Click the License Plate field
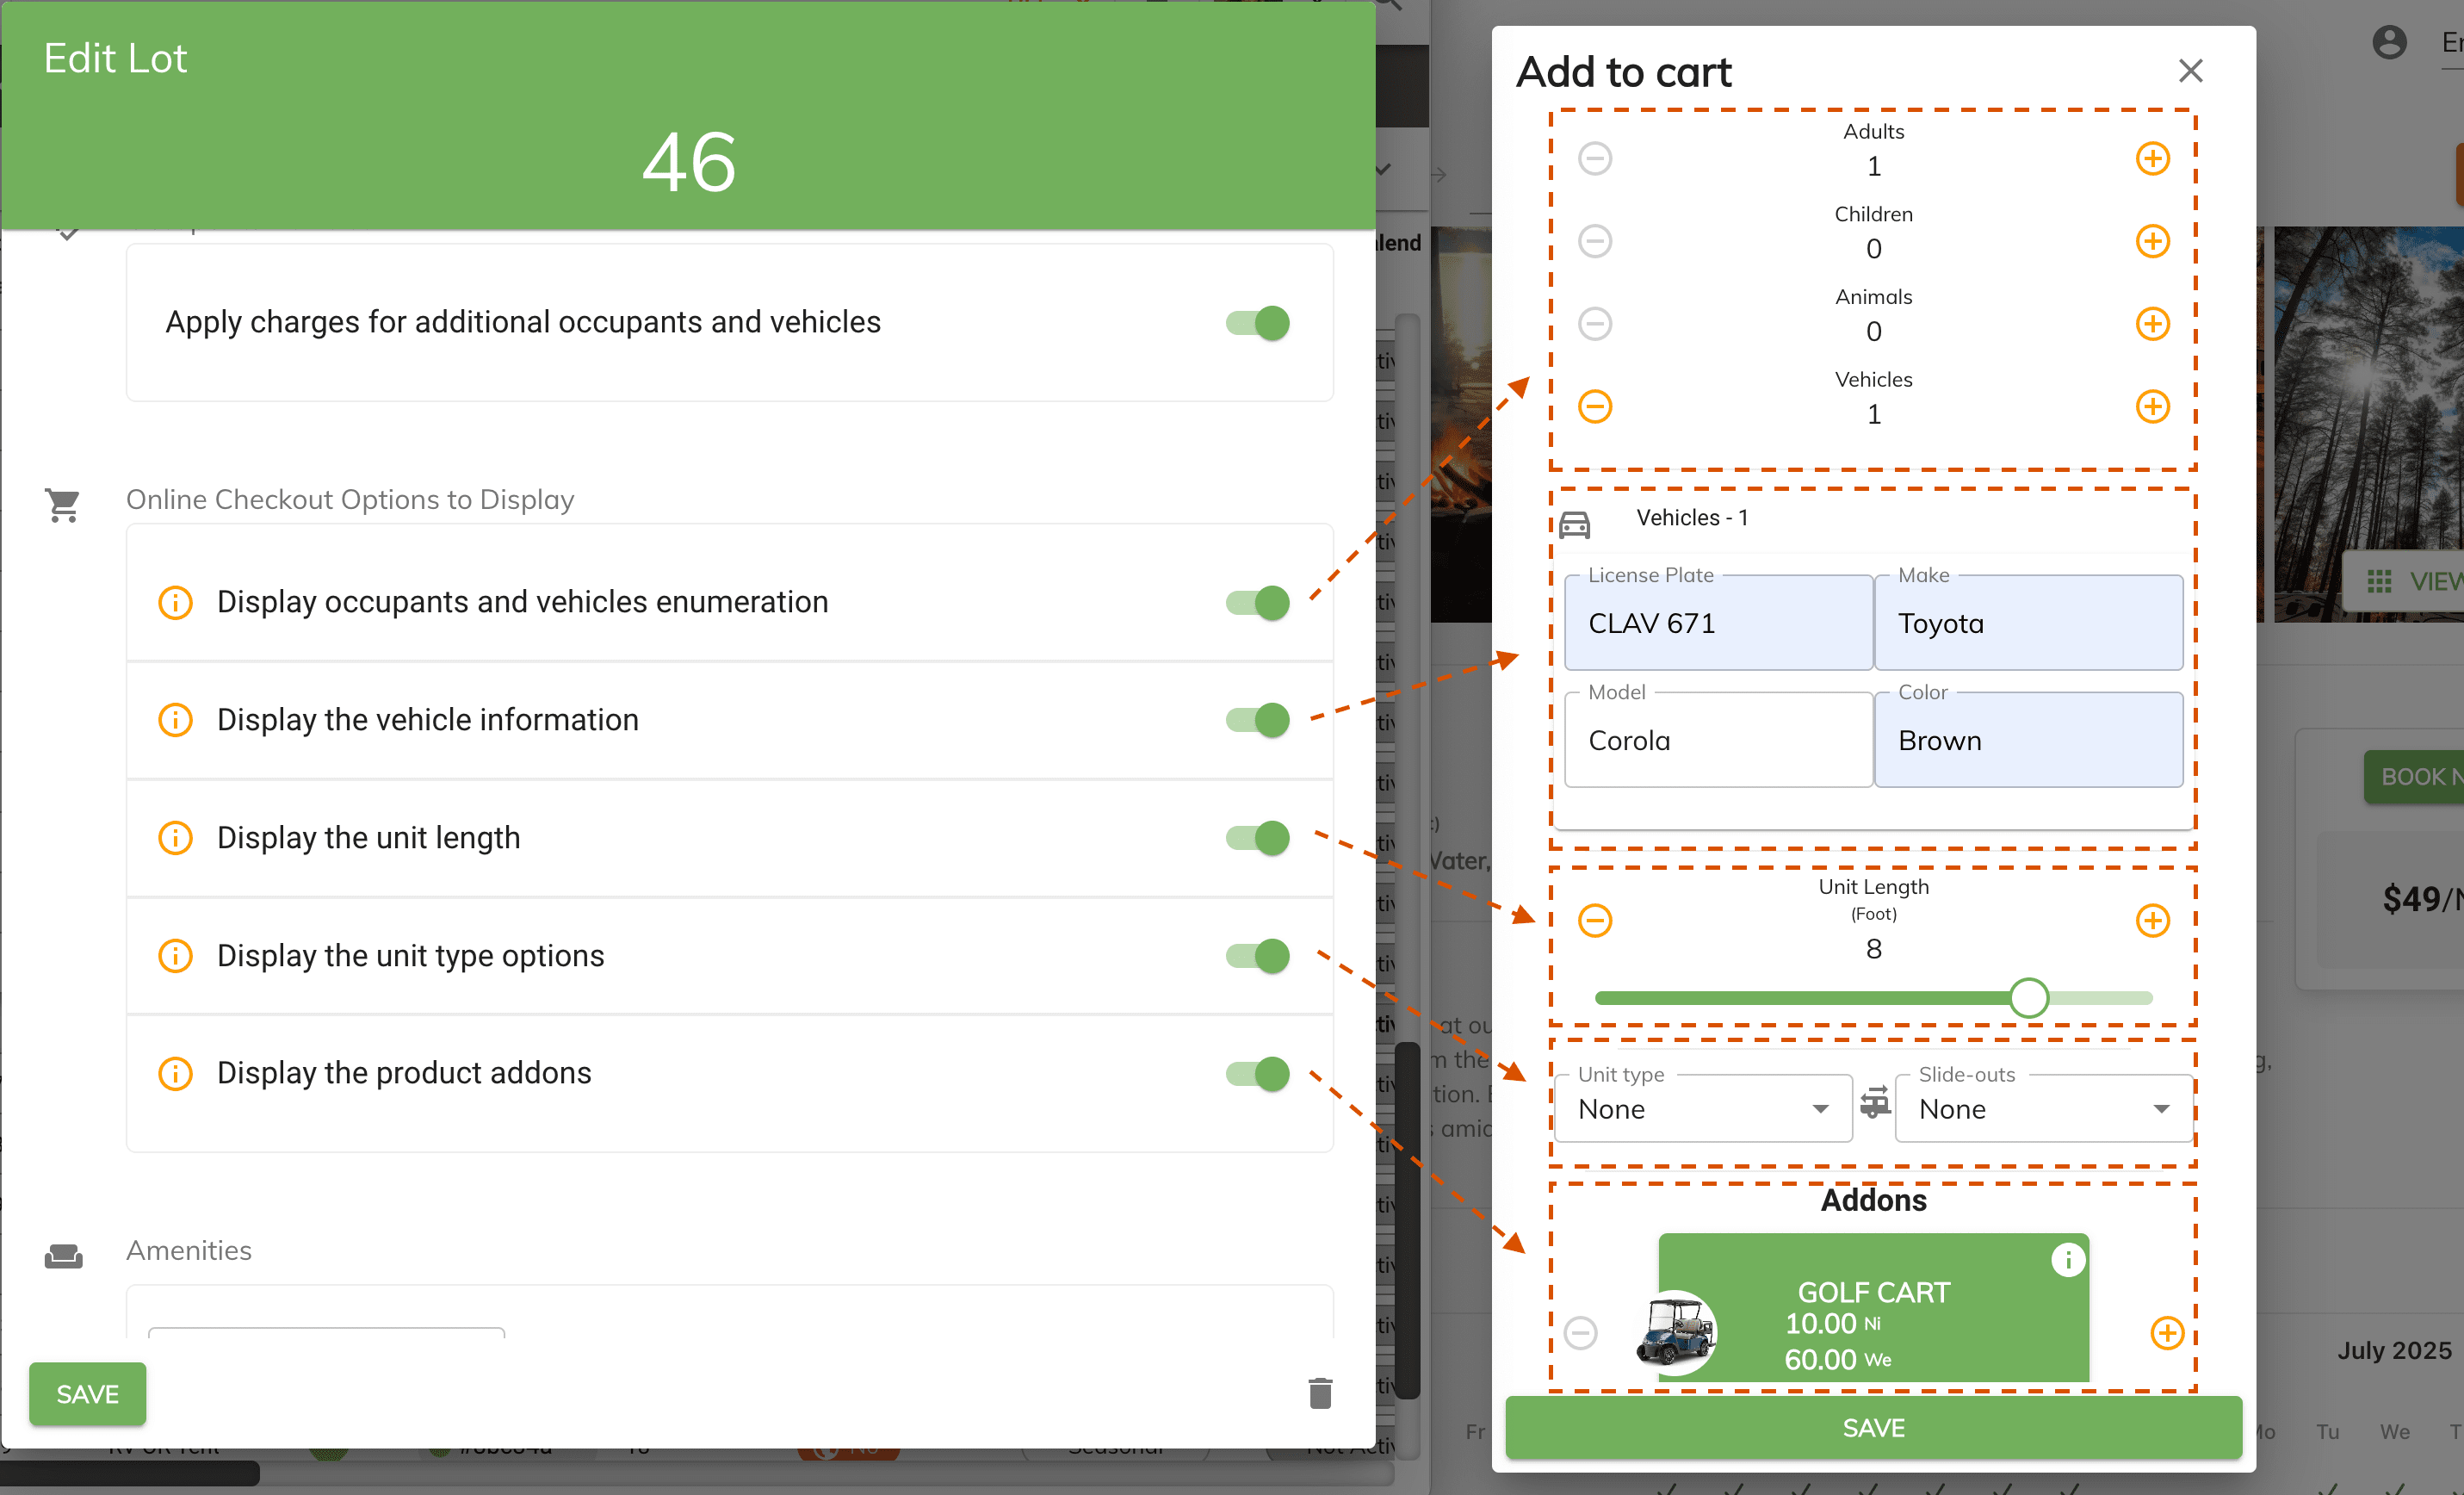The height and width of the screenshot is (1495, 2464). (1718, 623)
